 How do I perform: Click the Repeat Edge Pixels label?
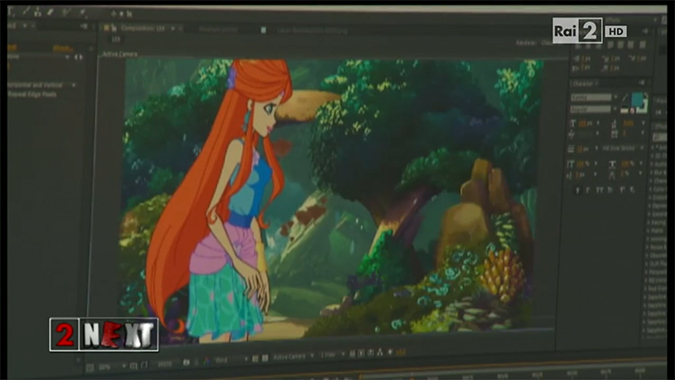(x=32, y=94)
